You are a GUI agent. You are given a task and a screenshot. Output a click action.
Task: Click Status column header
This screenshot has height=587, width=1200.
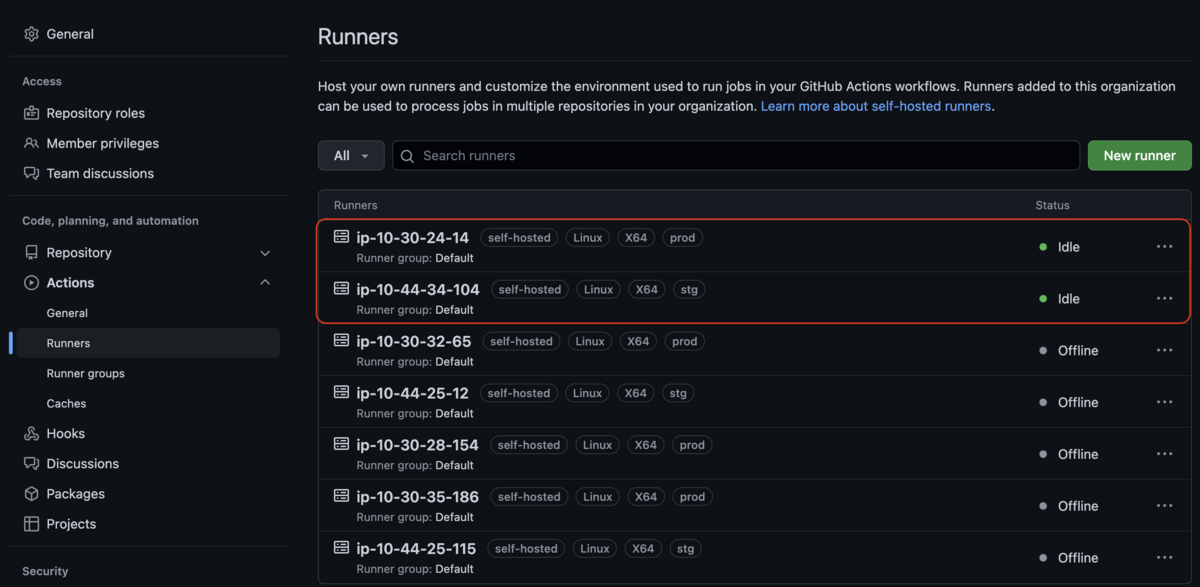click(x=1052, y=205)
